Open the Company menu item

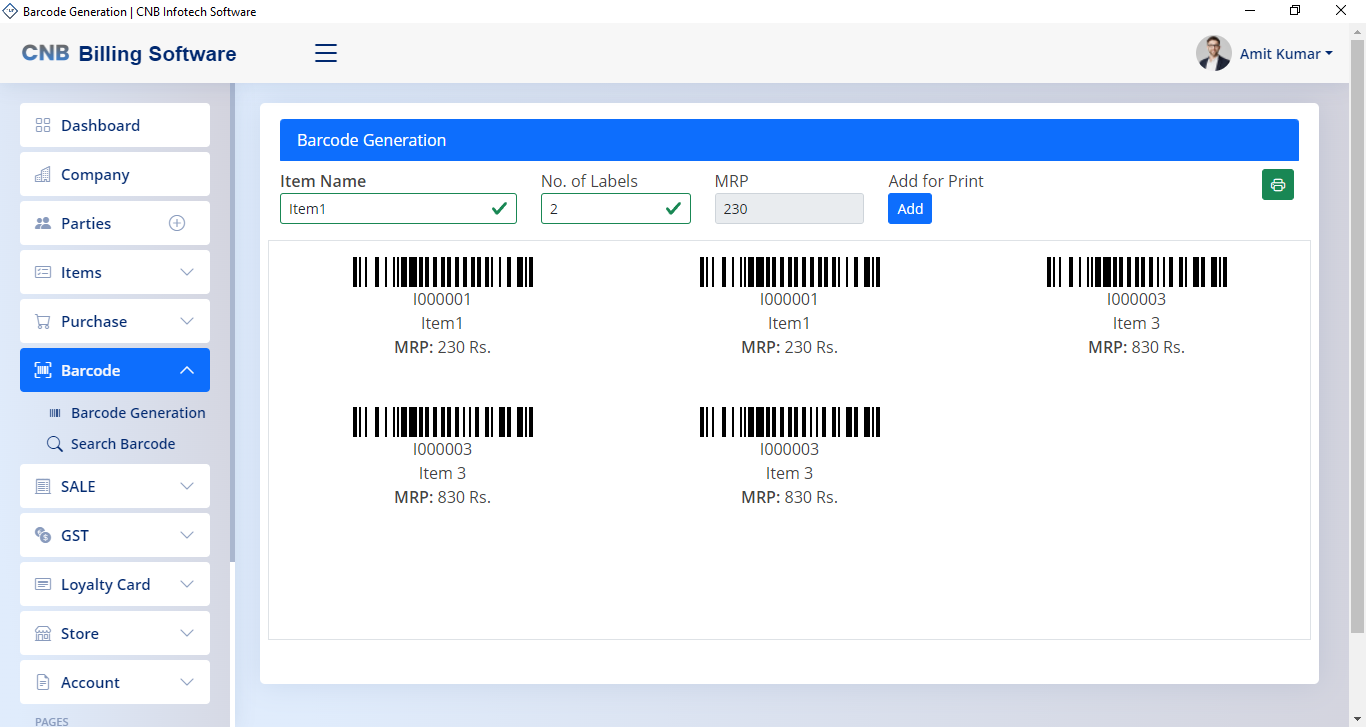pos(115,174)
